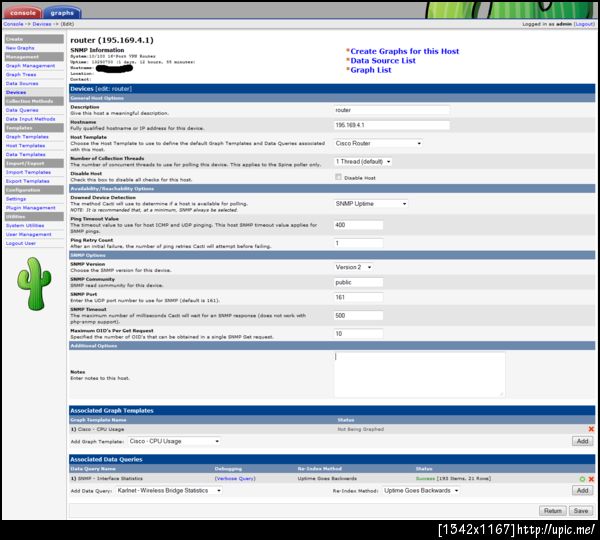Open Import Templates menu entry

28,172
